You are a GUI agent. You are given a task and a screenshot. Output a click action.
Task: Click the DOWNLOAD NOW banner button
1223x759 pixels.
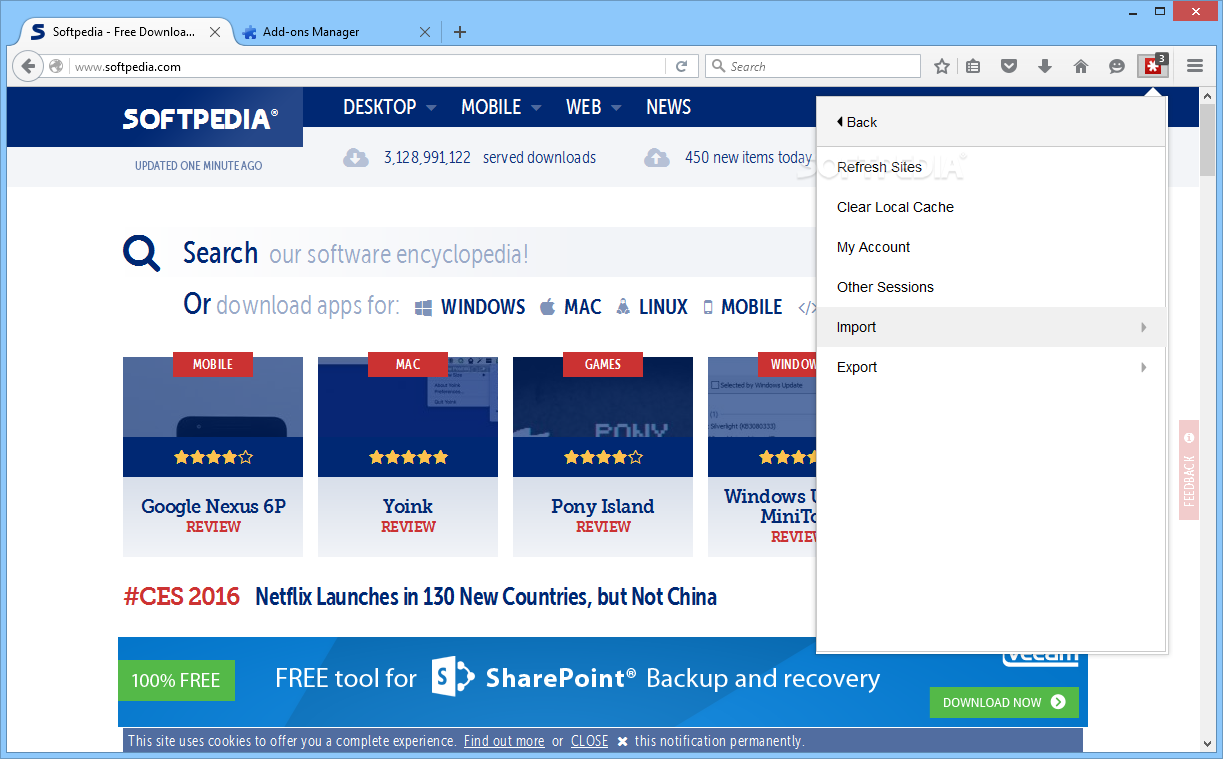[1004, 702]
